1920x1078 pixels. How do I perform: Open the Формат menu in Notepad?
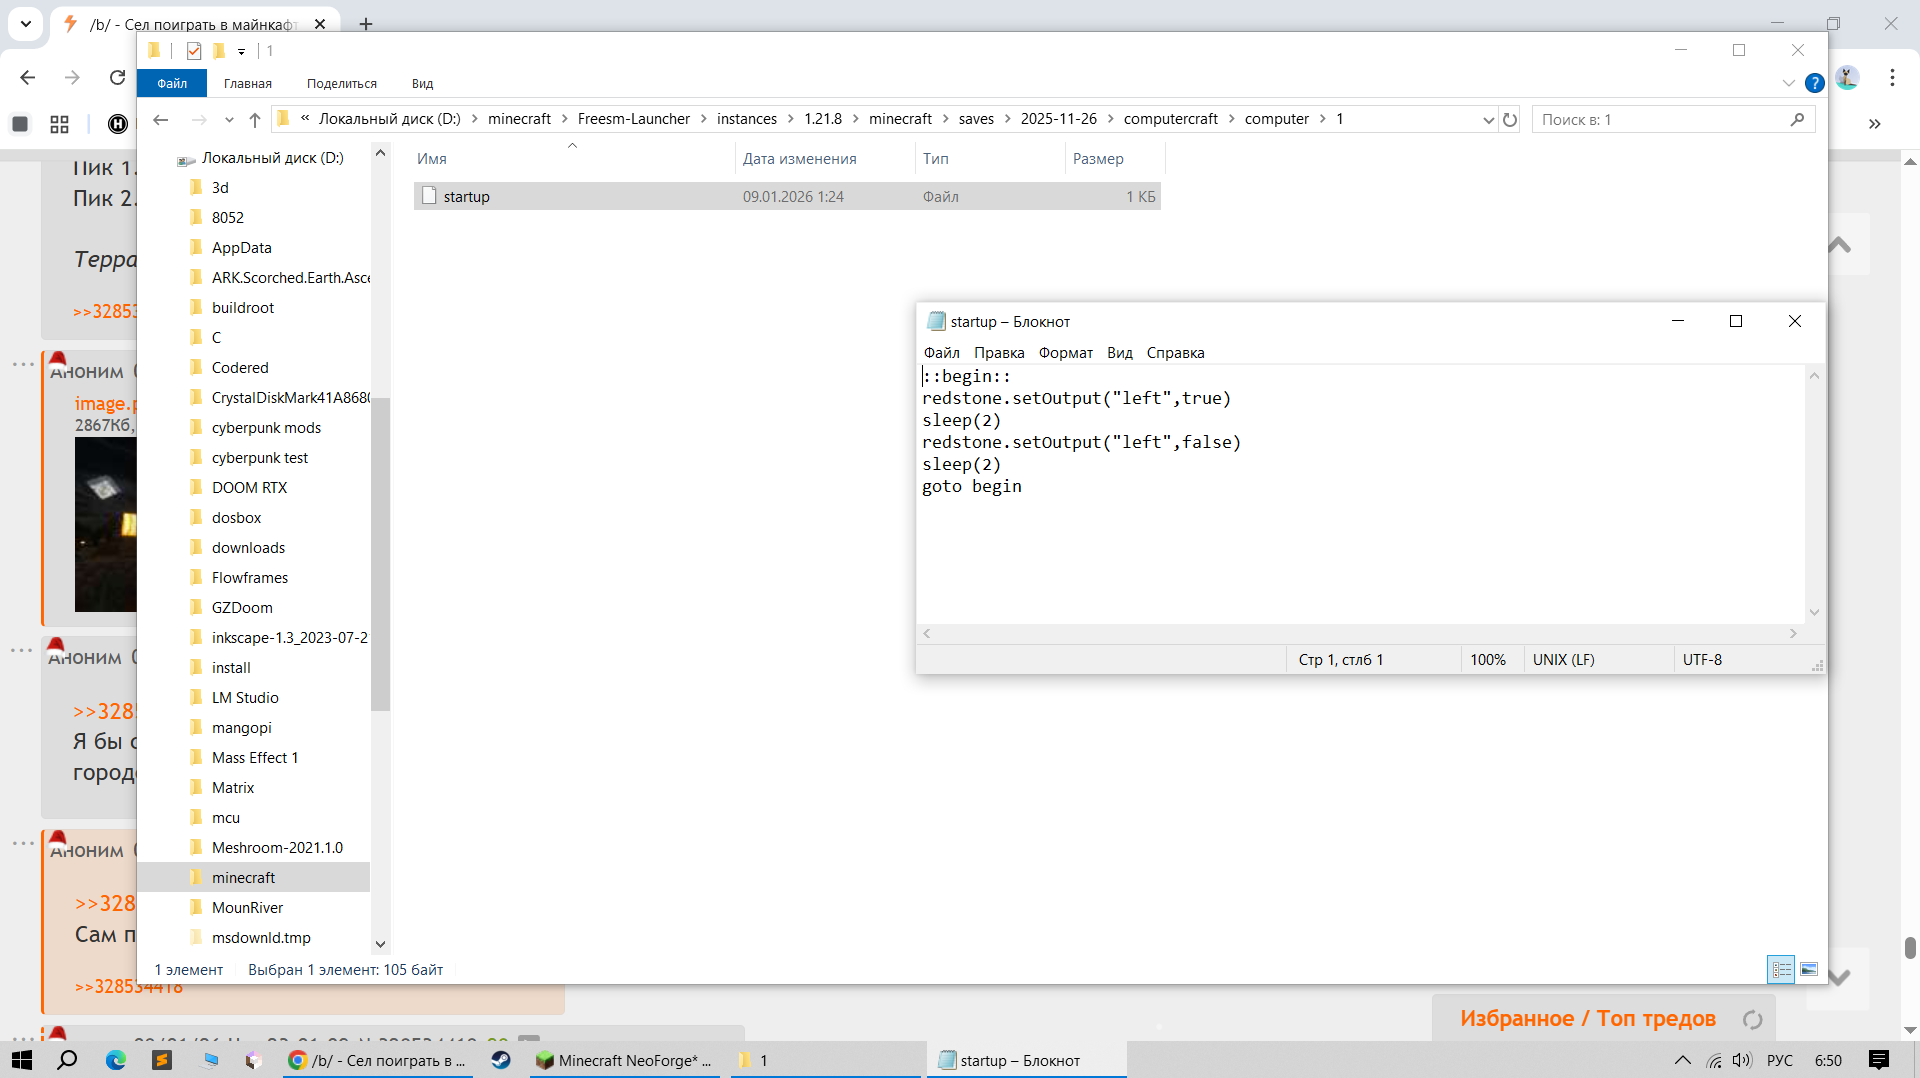1066,353
